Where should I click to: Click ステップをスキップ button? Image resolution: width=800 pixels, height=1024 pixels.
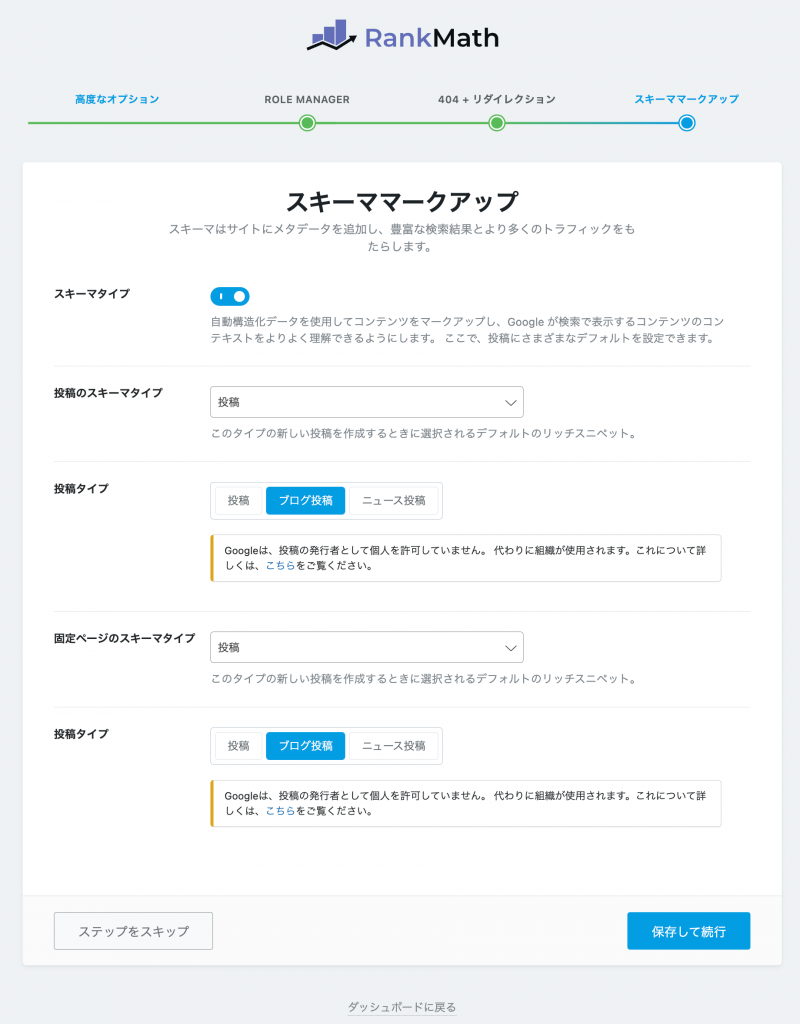coord(133,931)
